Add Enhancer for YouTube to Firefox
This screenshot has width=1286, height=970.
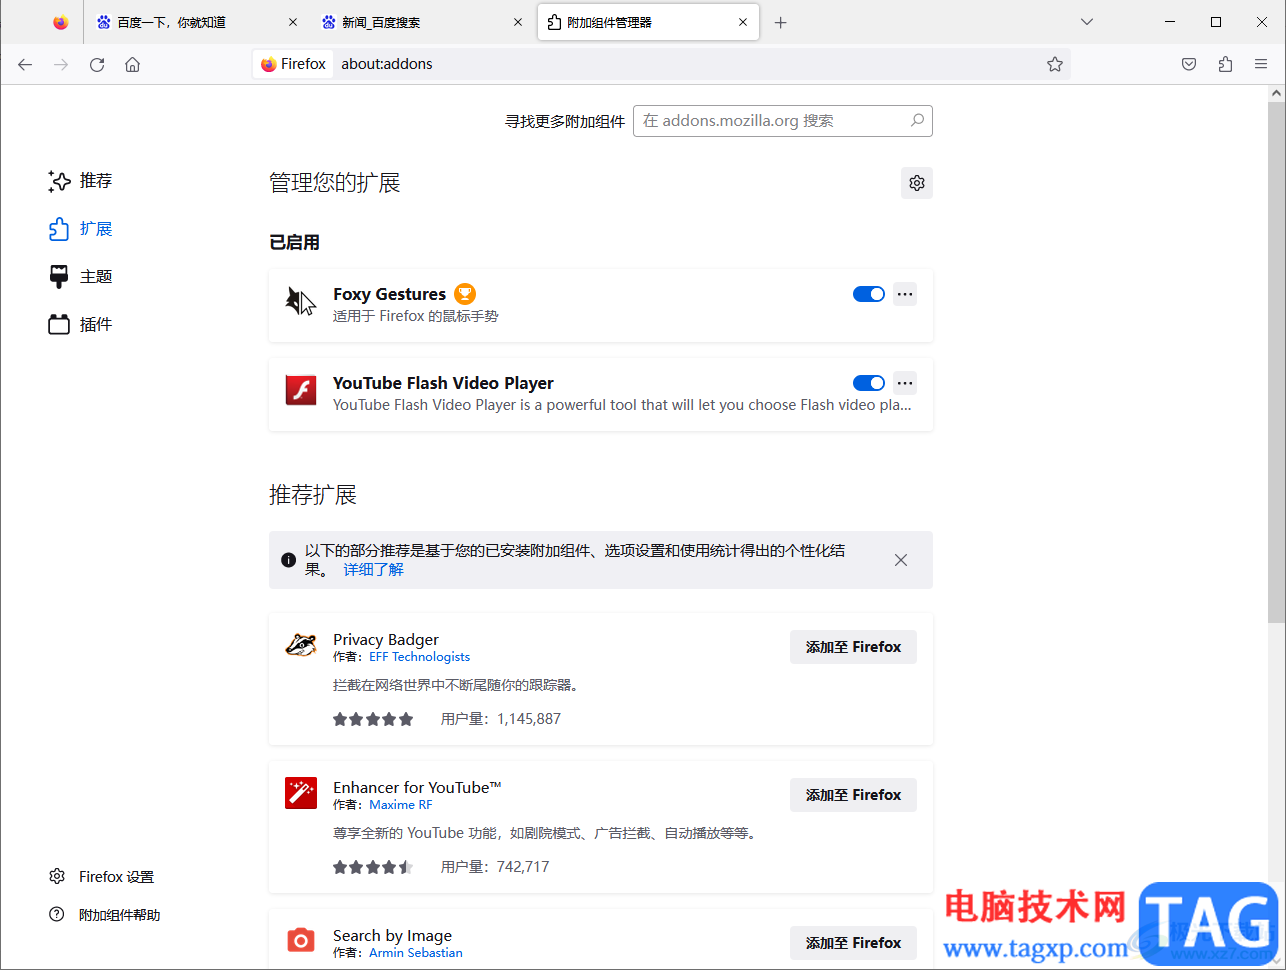pos(853,795)
